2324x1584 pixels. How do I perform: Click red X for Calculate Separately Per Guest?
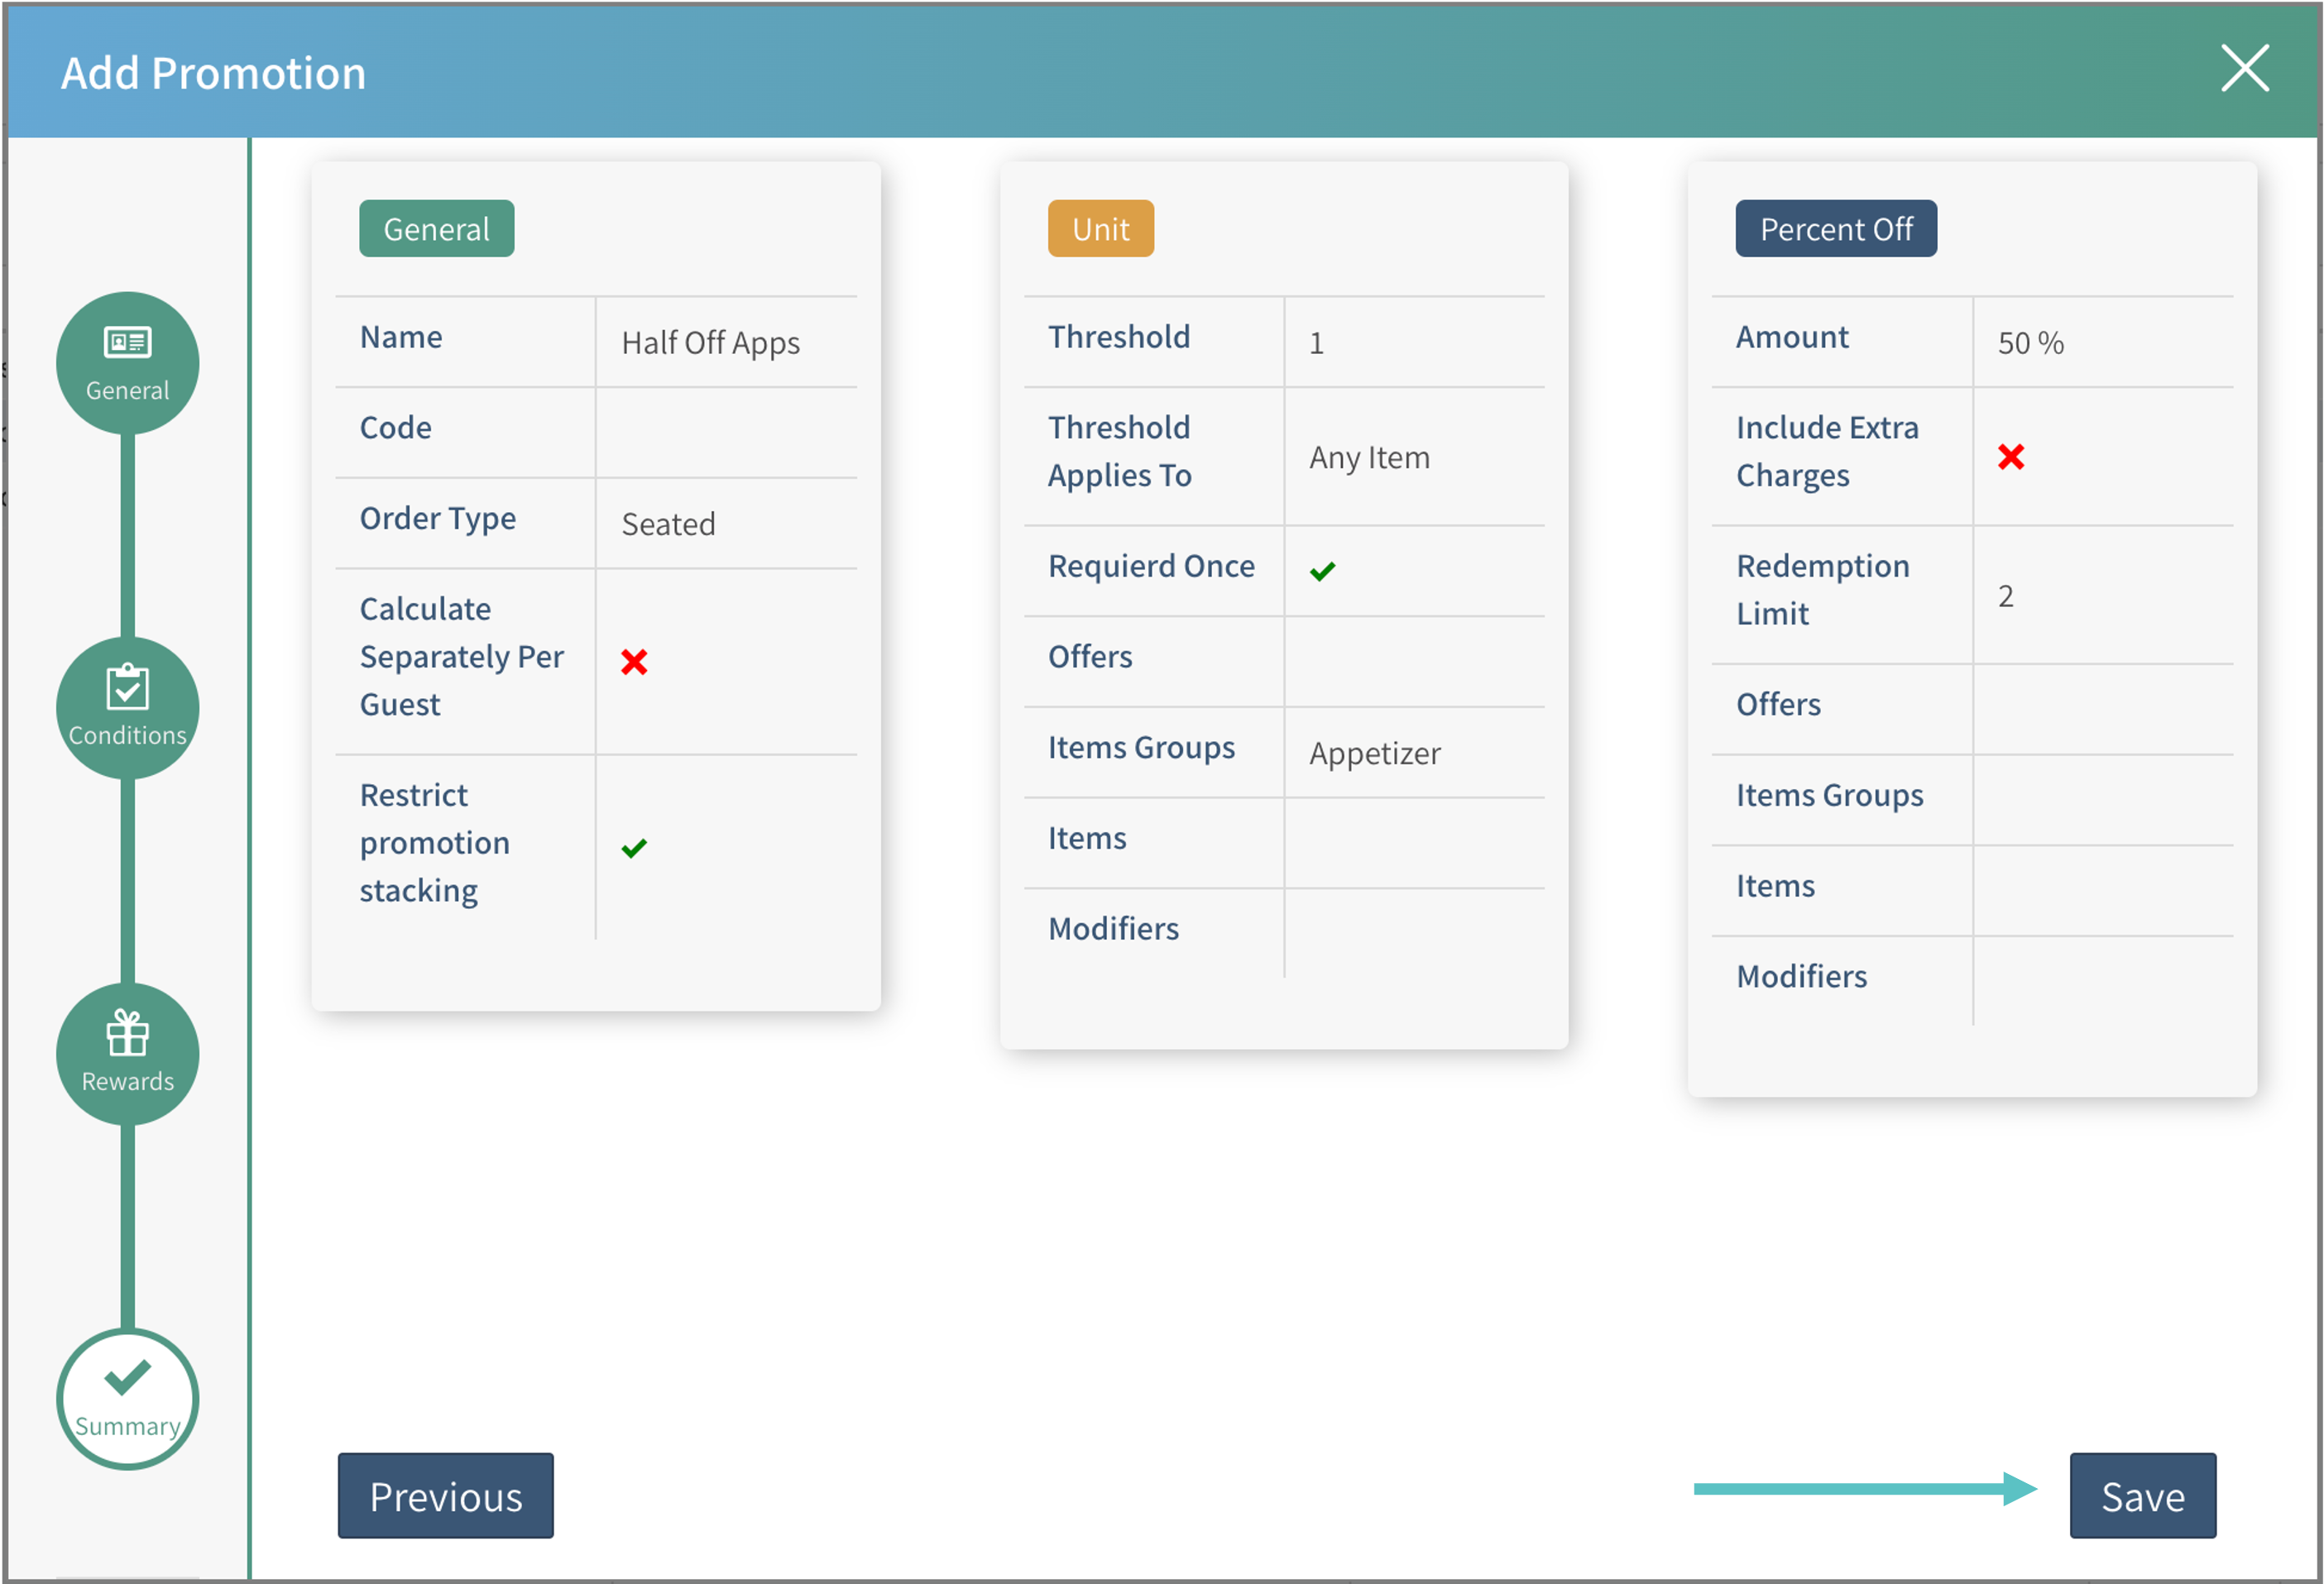click(634, 661)
